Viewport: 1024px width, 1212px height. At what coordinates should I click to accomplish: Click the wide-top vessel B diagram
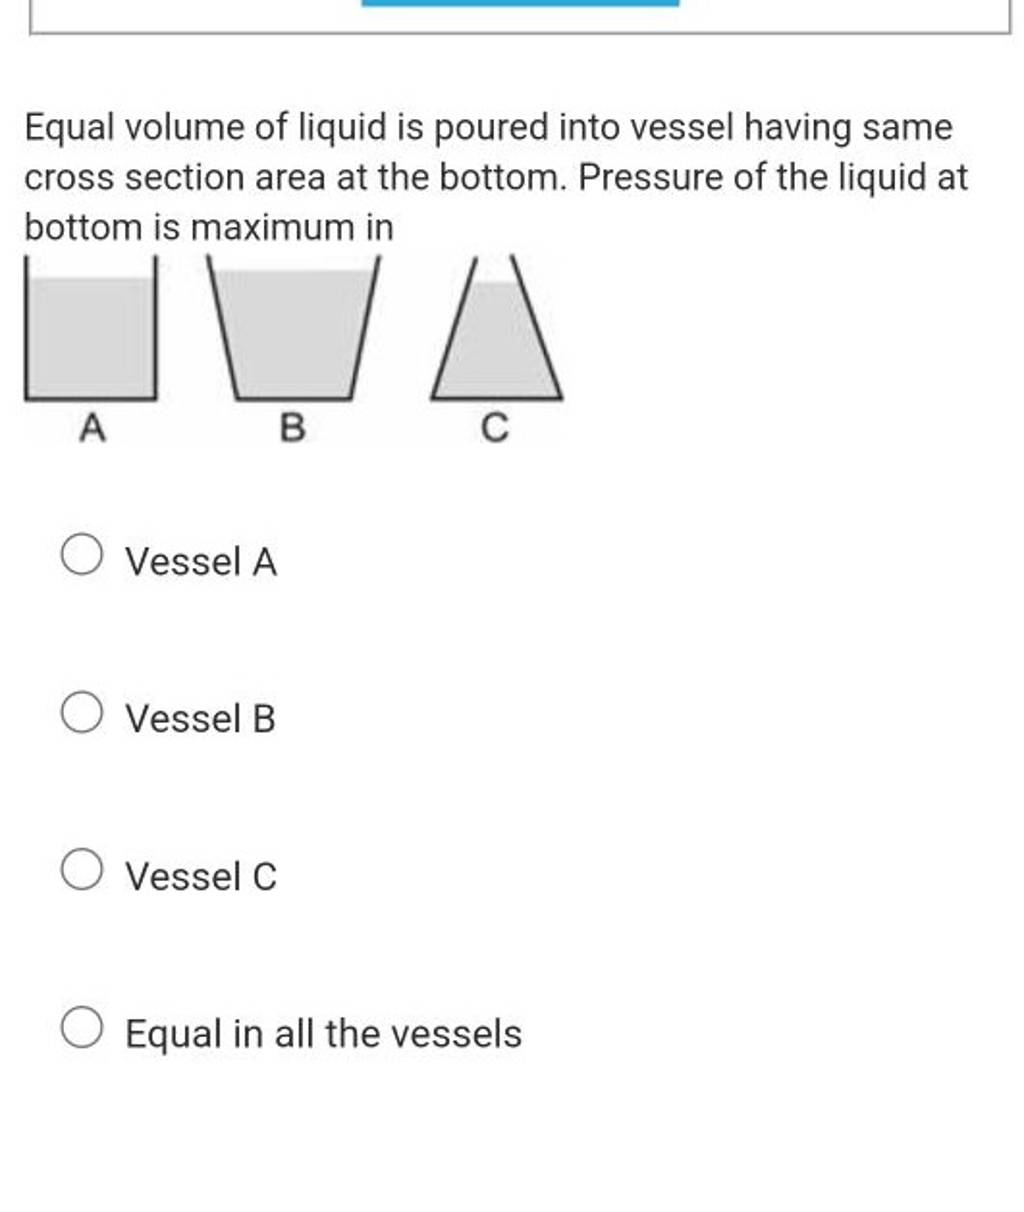coord(293,330)
